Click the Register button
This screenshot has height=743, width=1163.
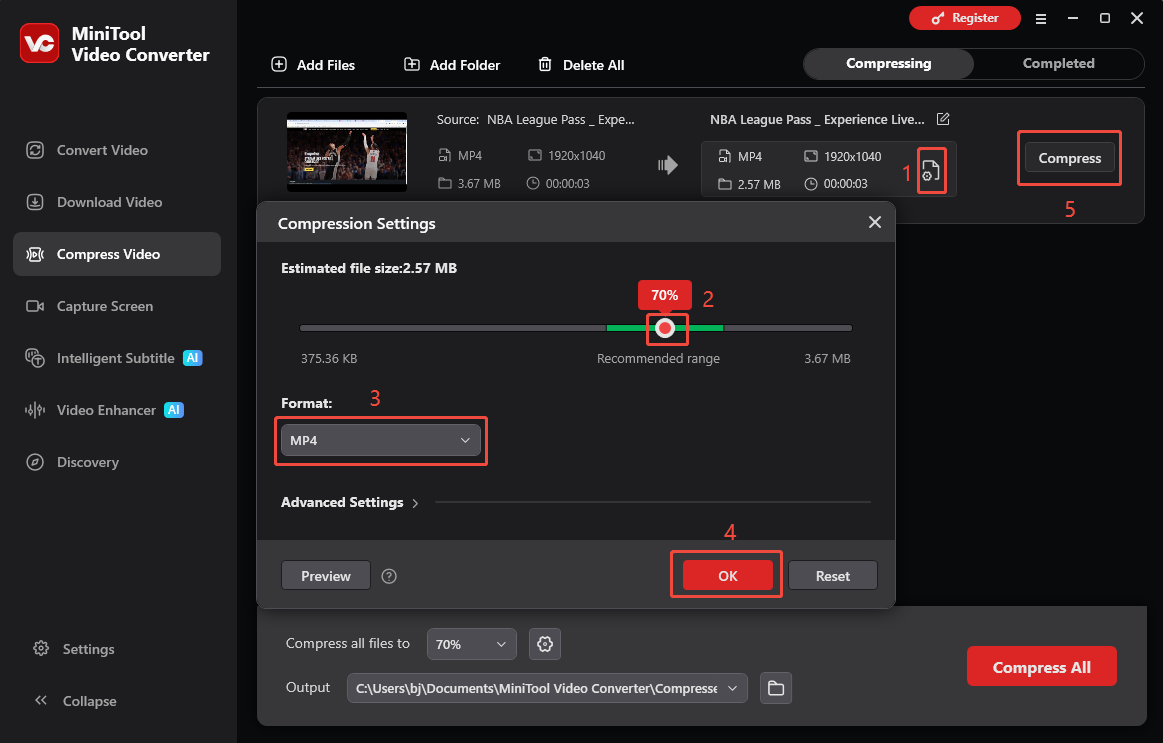(965, 18)
